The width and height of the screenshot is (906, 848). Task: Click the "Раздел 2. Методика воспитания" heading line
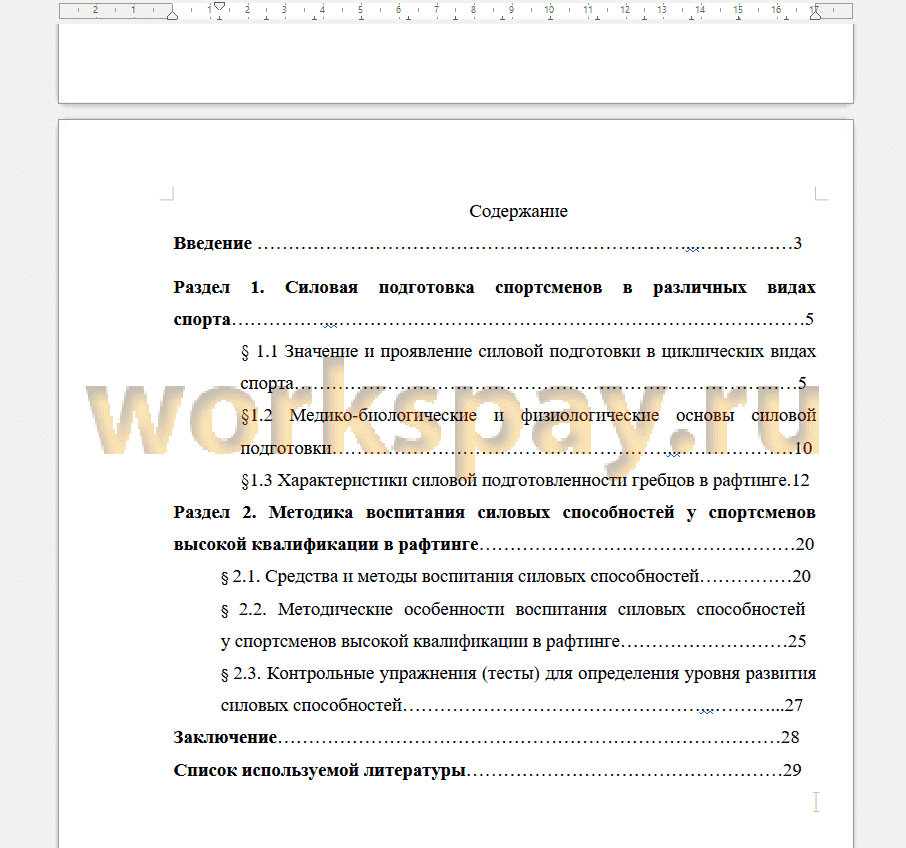495,528
